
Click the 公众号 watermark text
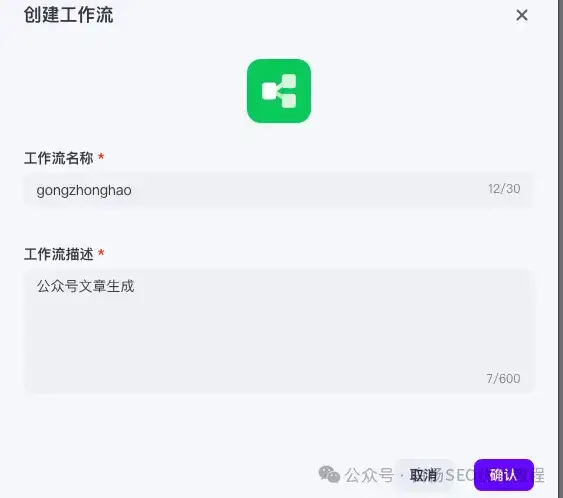coord(369,475)
